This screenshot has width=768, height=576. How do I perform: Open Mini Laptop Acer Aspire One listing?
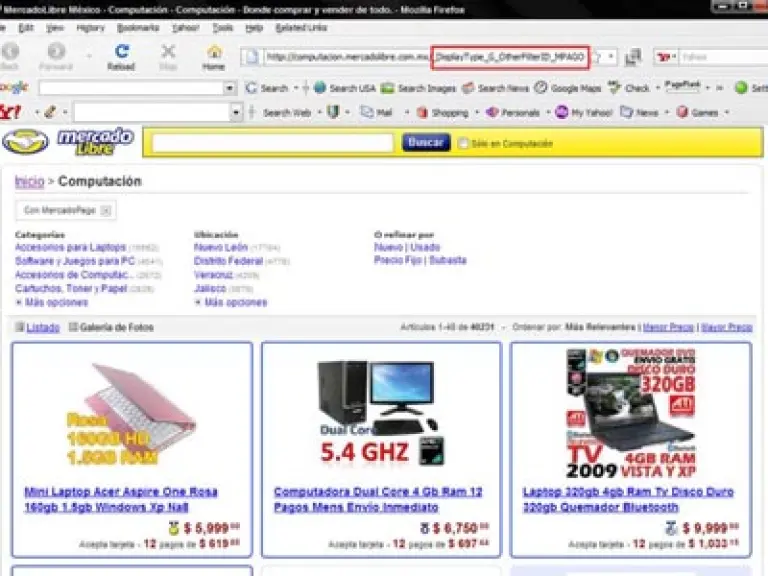120,499
